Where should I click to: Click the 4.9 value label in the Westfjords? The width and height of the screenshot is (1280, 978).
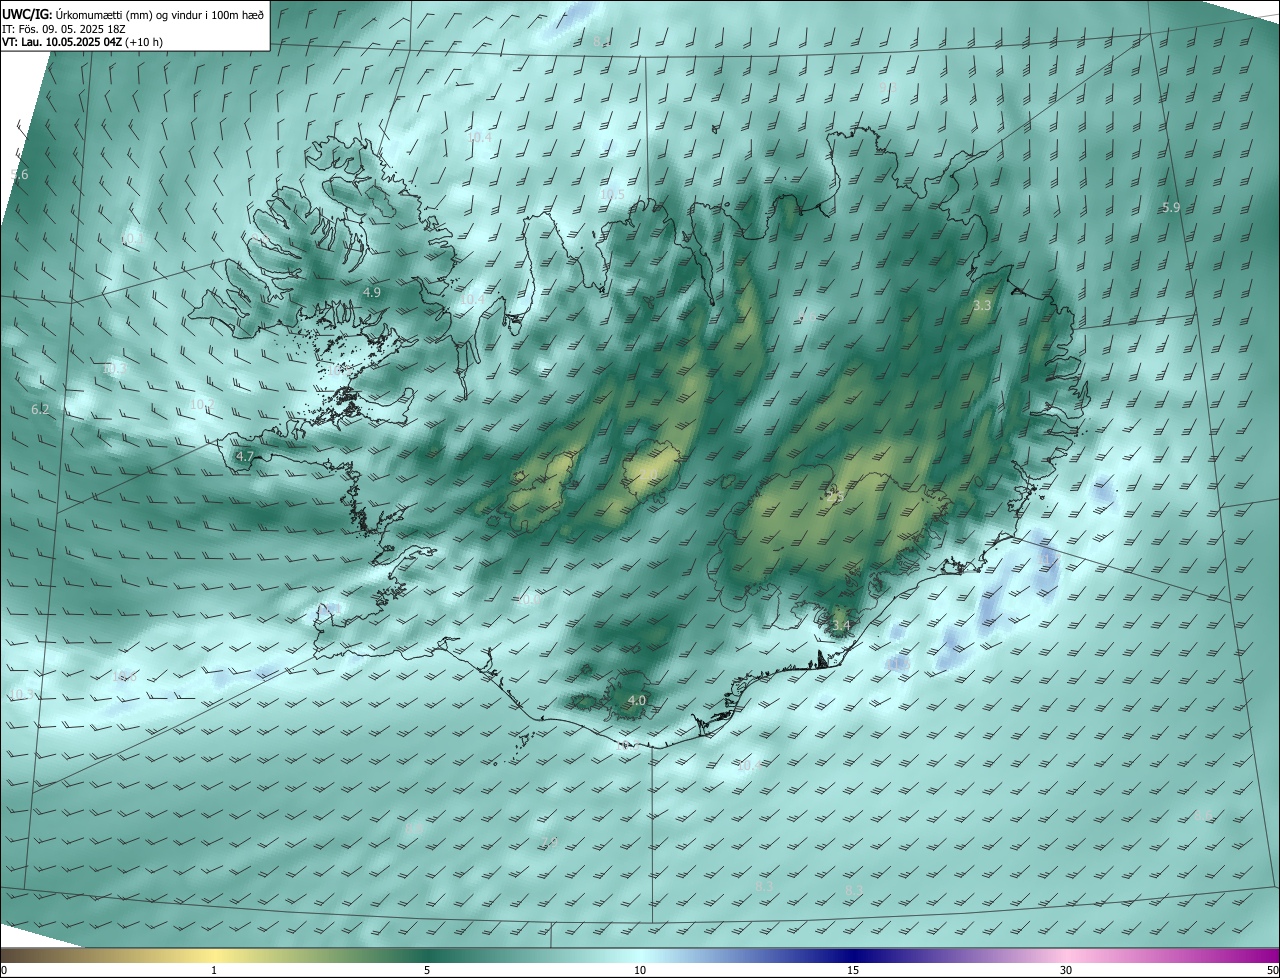point(372,292)
